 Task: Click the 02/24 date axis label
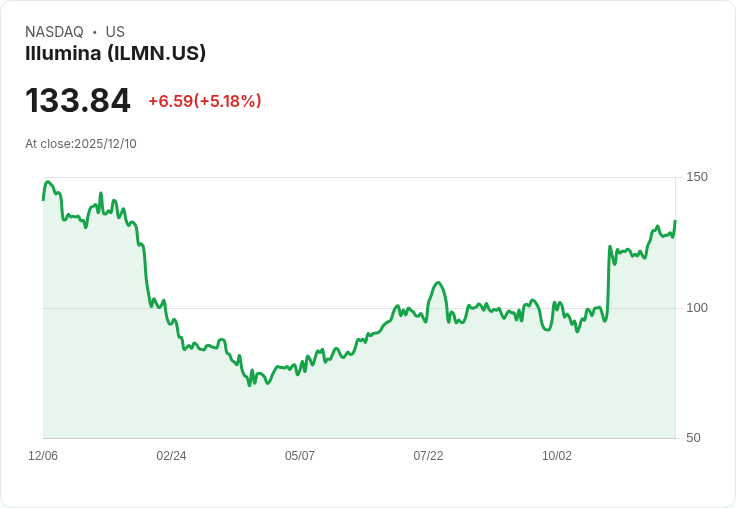[171, 455]
